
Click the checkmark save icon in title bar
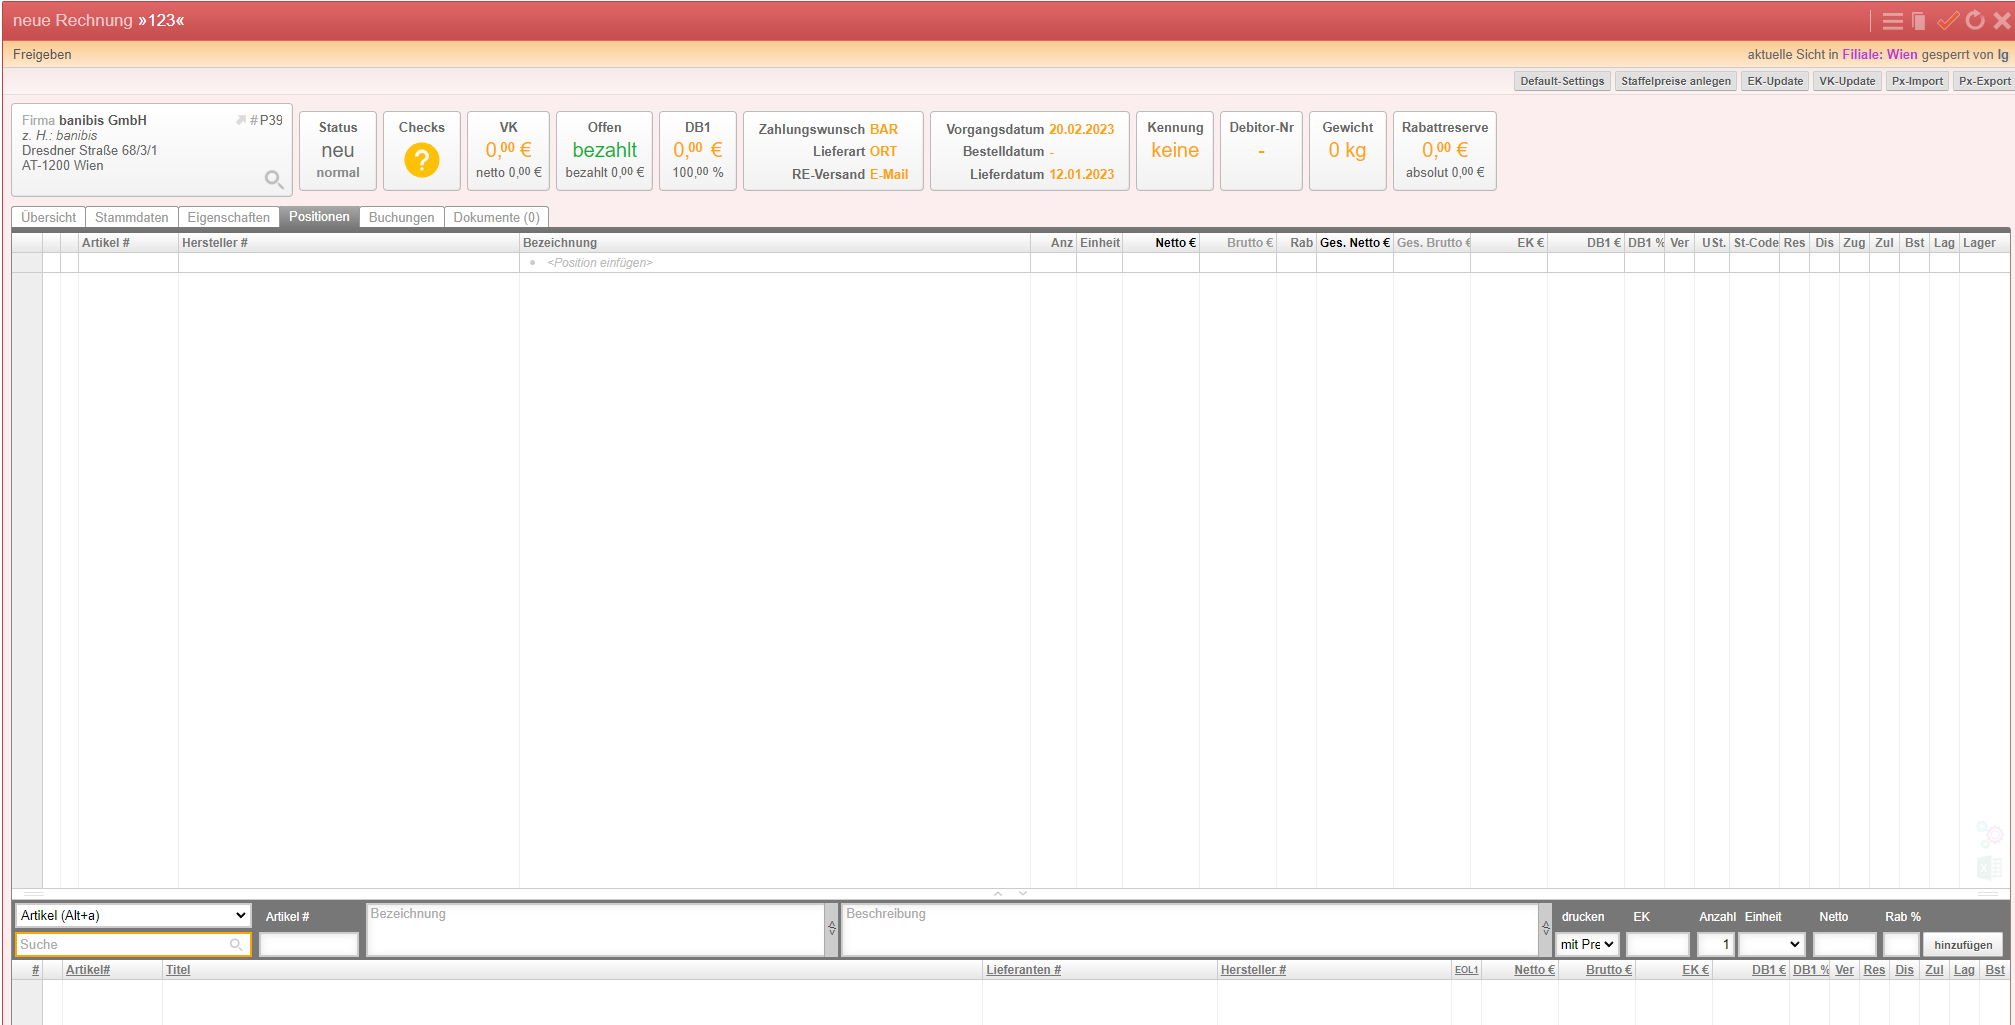coord(1947,21)
